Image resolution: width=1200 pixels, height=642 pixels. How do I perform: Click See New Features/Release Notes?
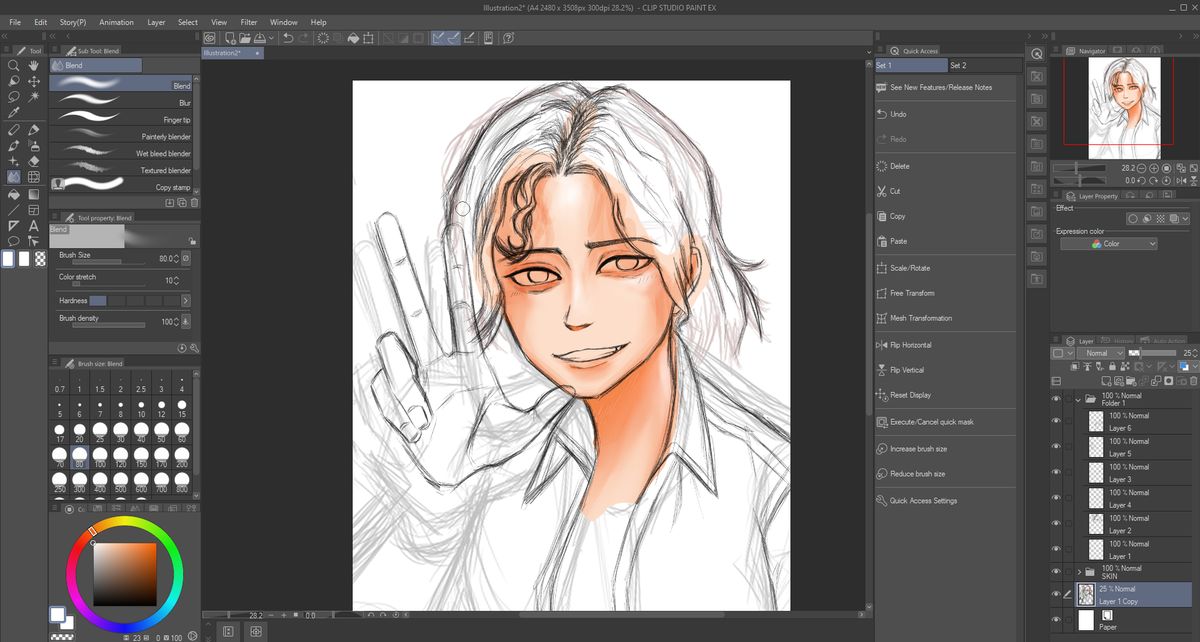[941, 87]
